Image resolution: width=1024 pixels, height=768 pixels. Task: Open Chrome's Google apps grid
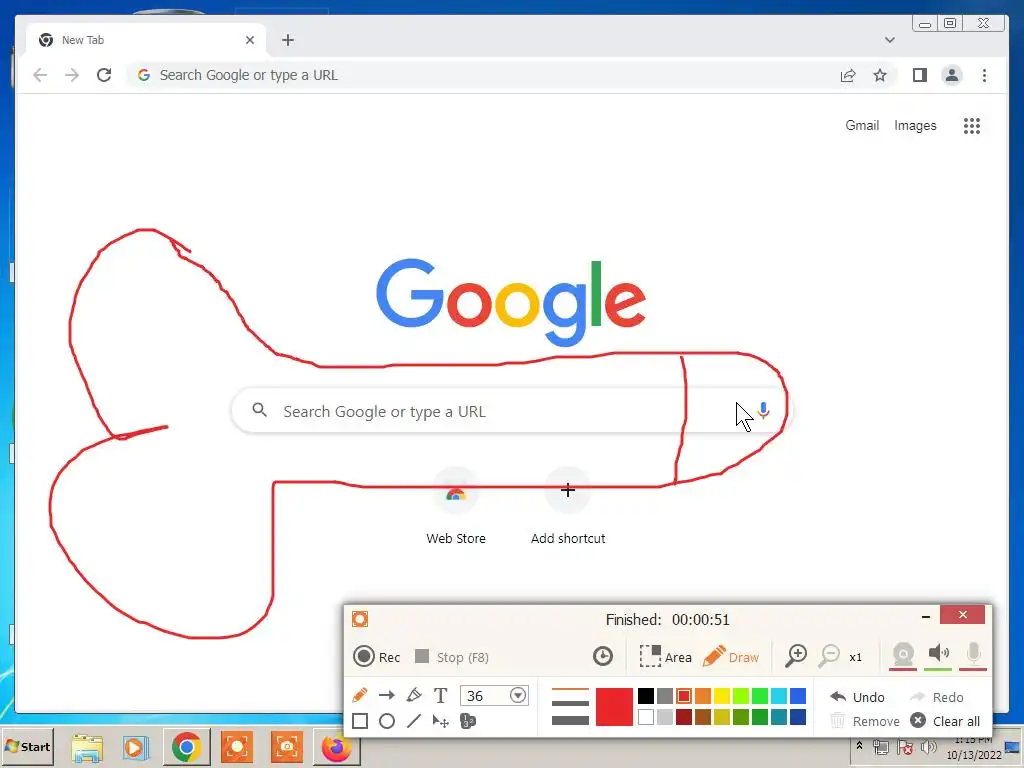[x=972, y=125]
